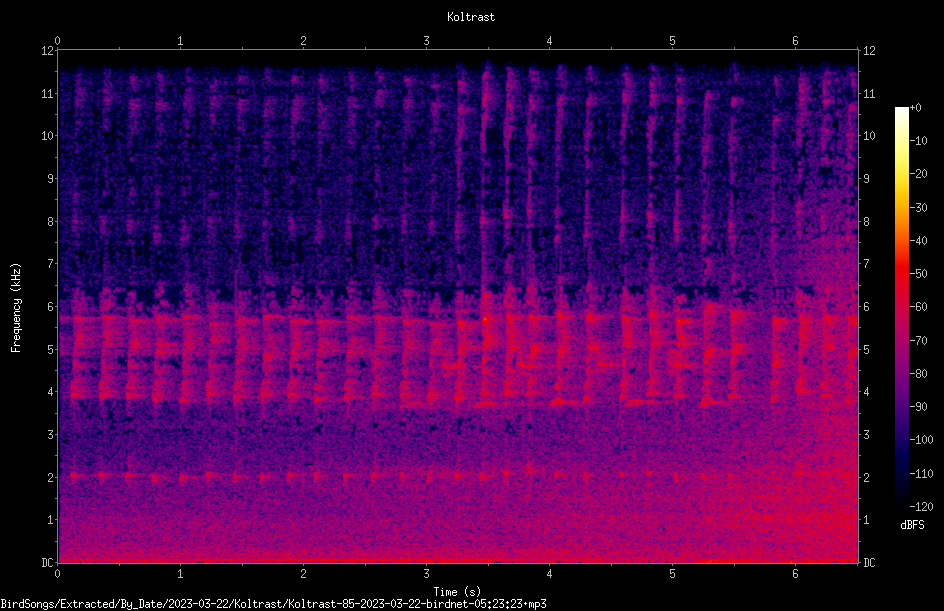Click the DC label on left axis

tap(47, 563)
